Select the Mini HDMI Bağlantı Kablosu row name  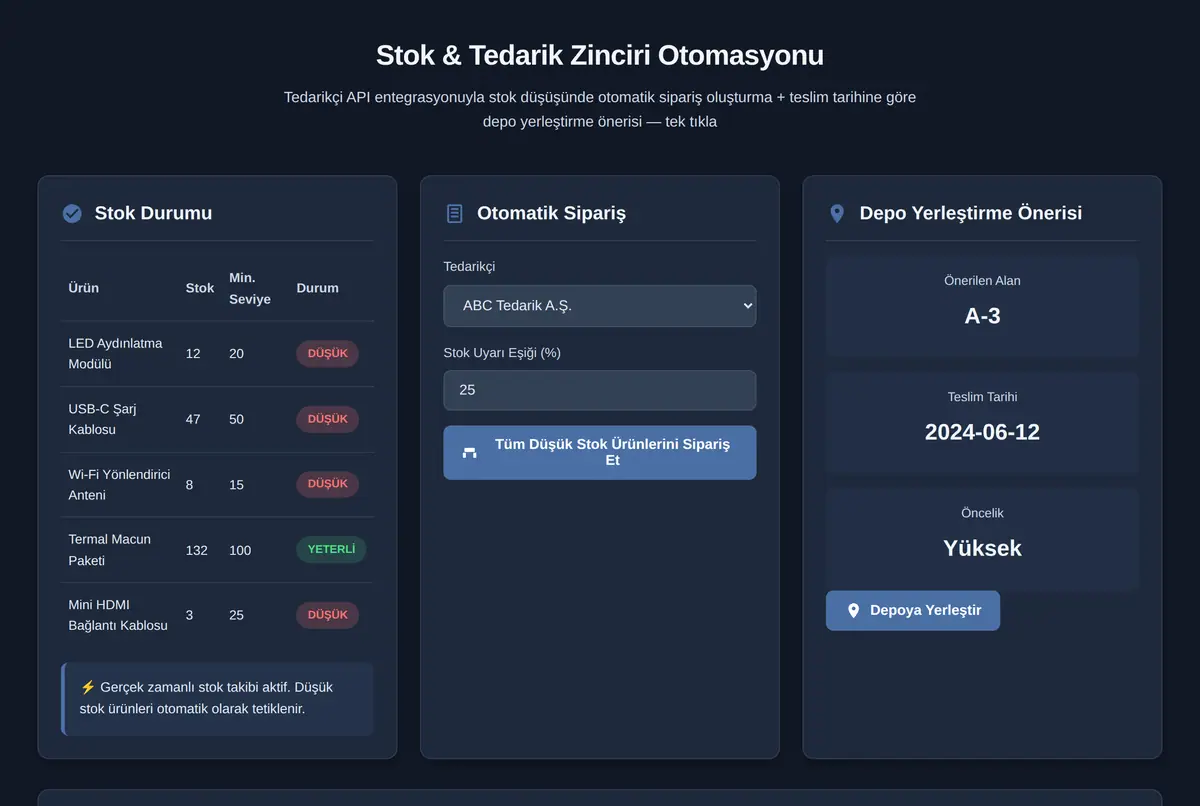[x=118, y=615]
